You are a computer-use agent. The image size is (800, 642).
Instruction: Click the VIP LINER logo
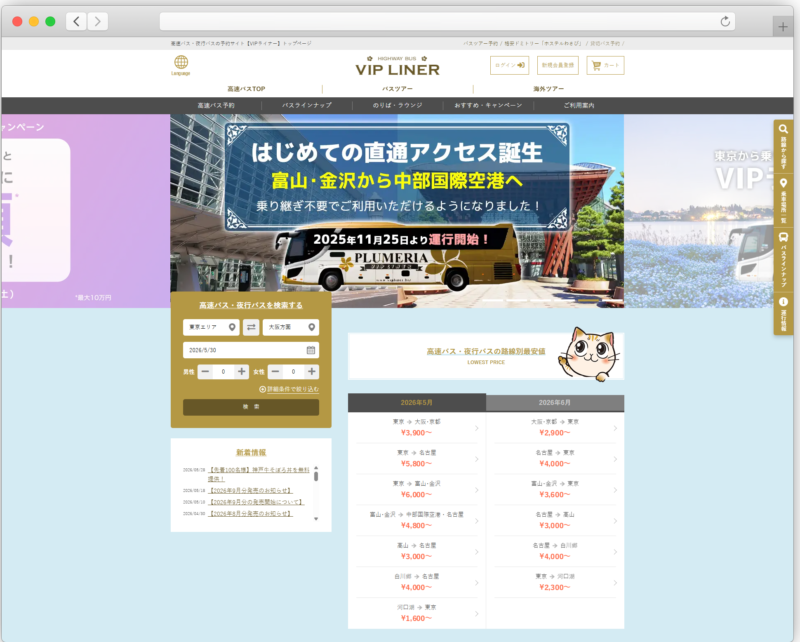pos(397,66)
